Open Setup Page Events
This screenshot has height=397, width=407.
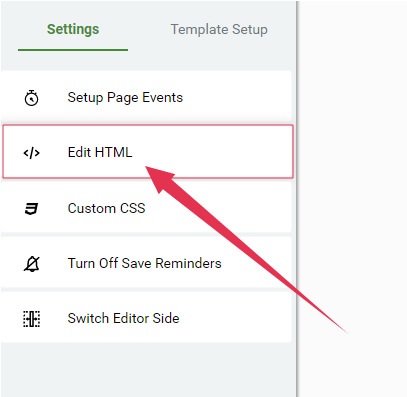[x=146, y=97]
